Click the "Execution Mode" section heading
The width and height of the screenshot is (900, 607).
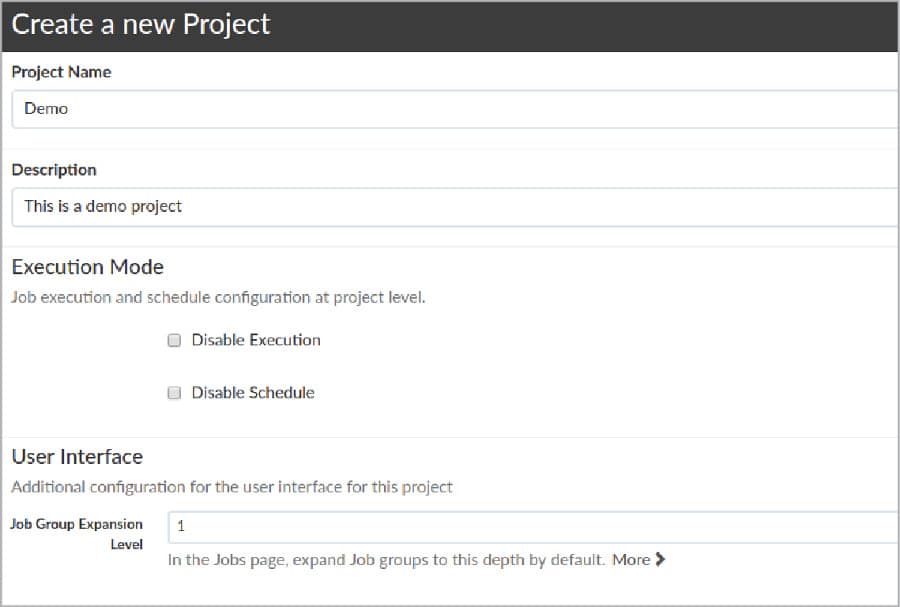click(x=88, y=267)
